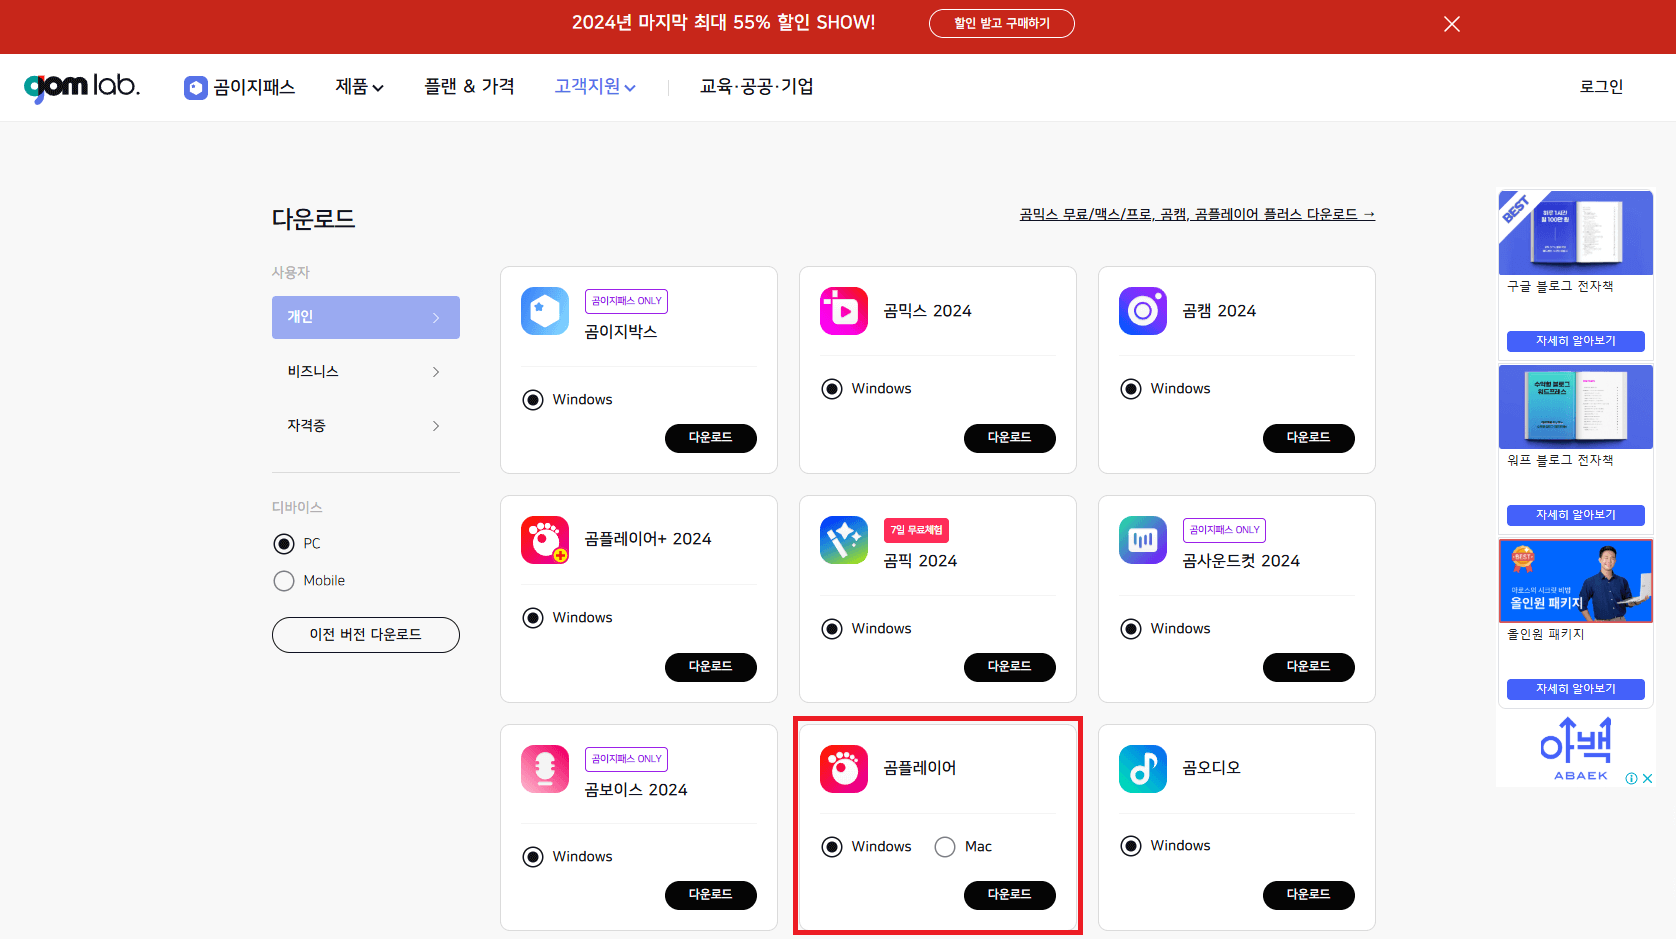1676x939 pixels.
Task: Click the 올인원 패키지 ad thumbnail
Action: click(x=1575, y=580)
